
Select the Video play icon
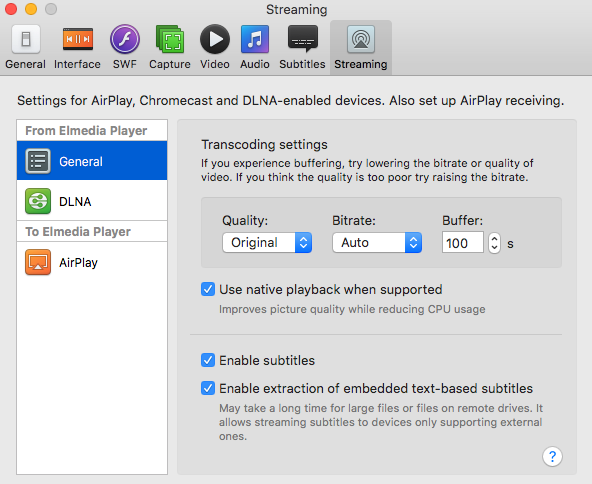(215, 39)
